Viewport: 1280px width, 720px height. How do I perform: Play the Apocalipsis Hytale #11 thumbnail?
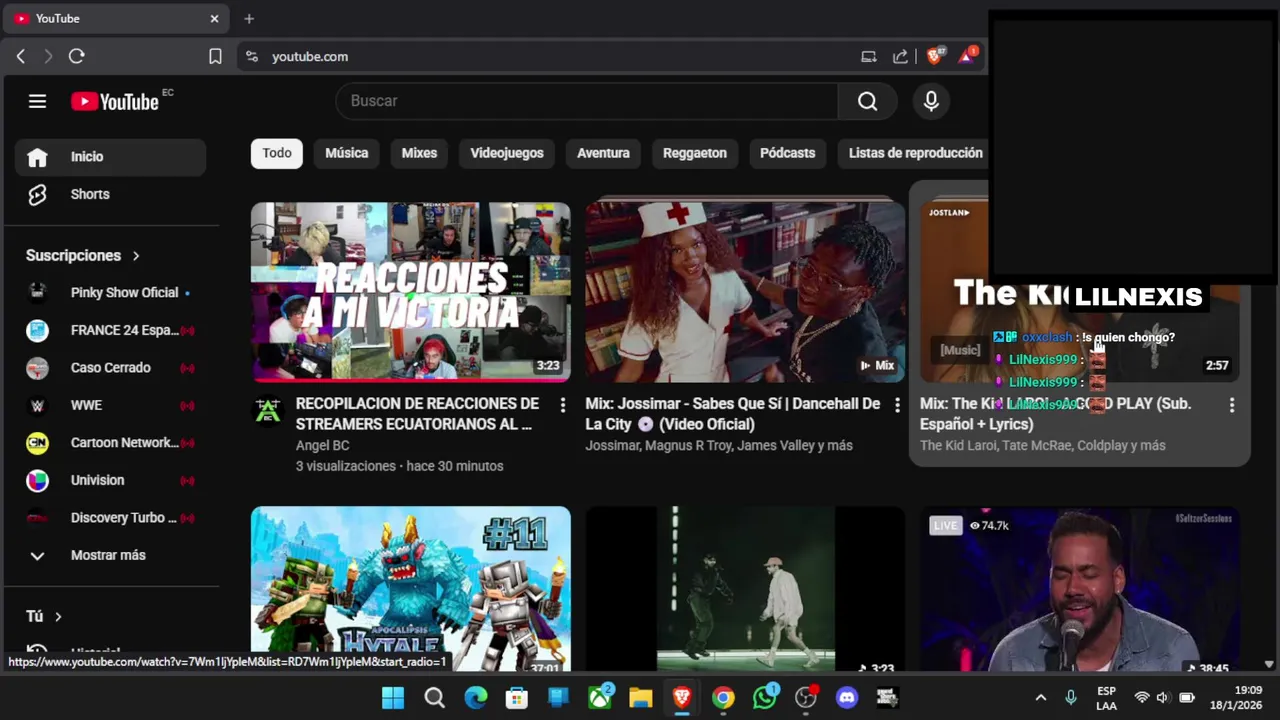[411, 589]
